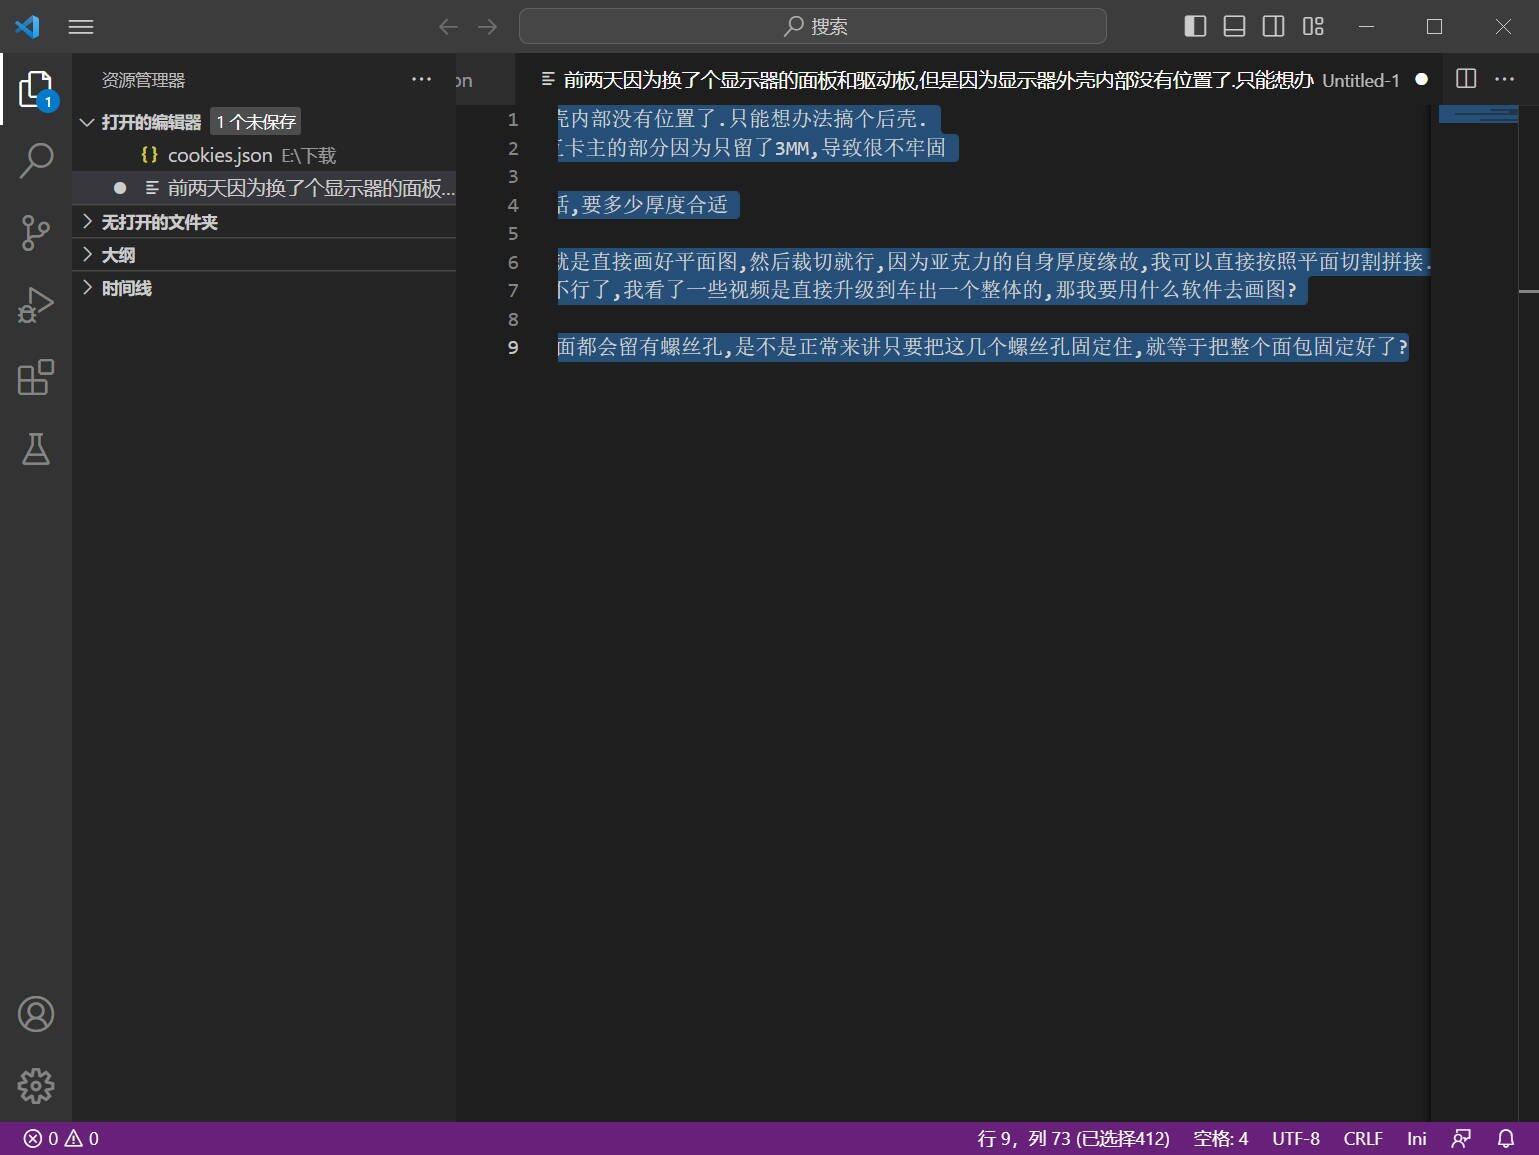Image resolution: width=1539 pixels, height=1155 pixels.
Task: Click the search command center box
Action: point(812,27)
